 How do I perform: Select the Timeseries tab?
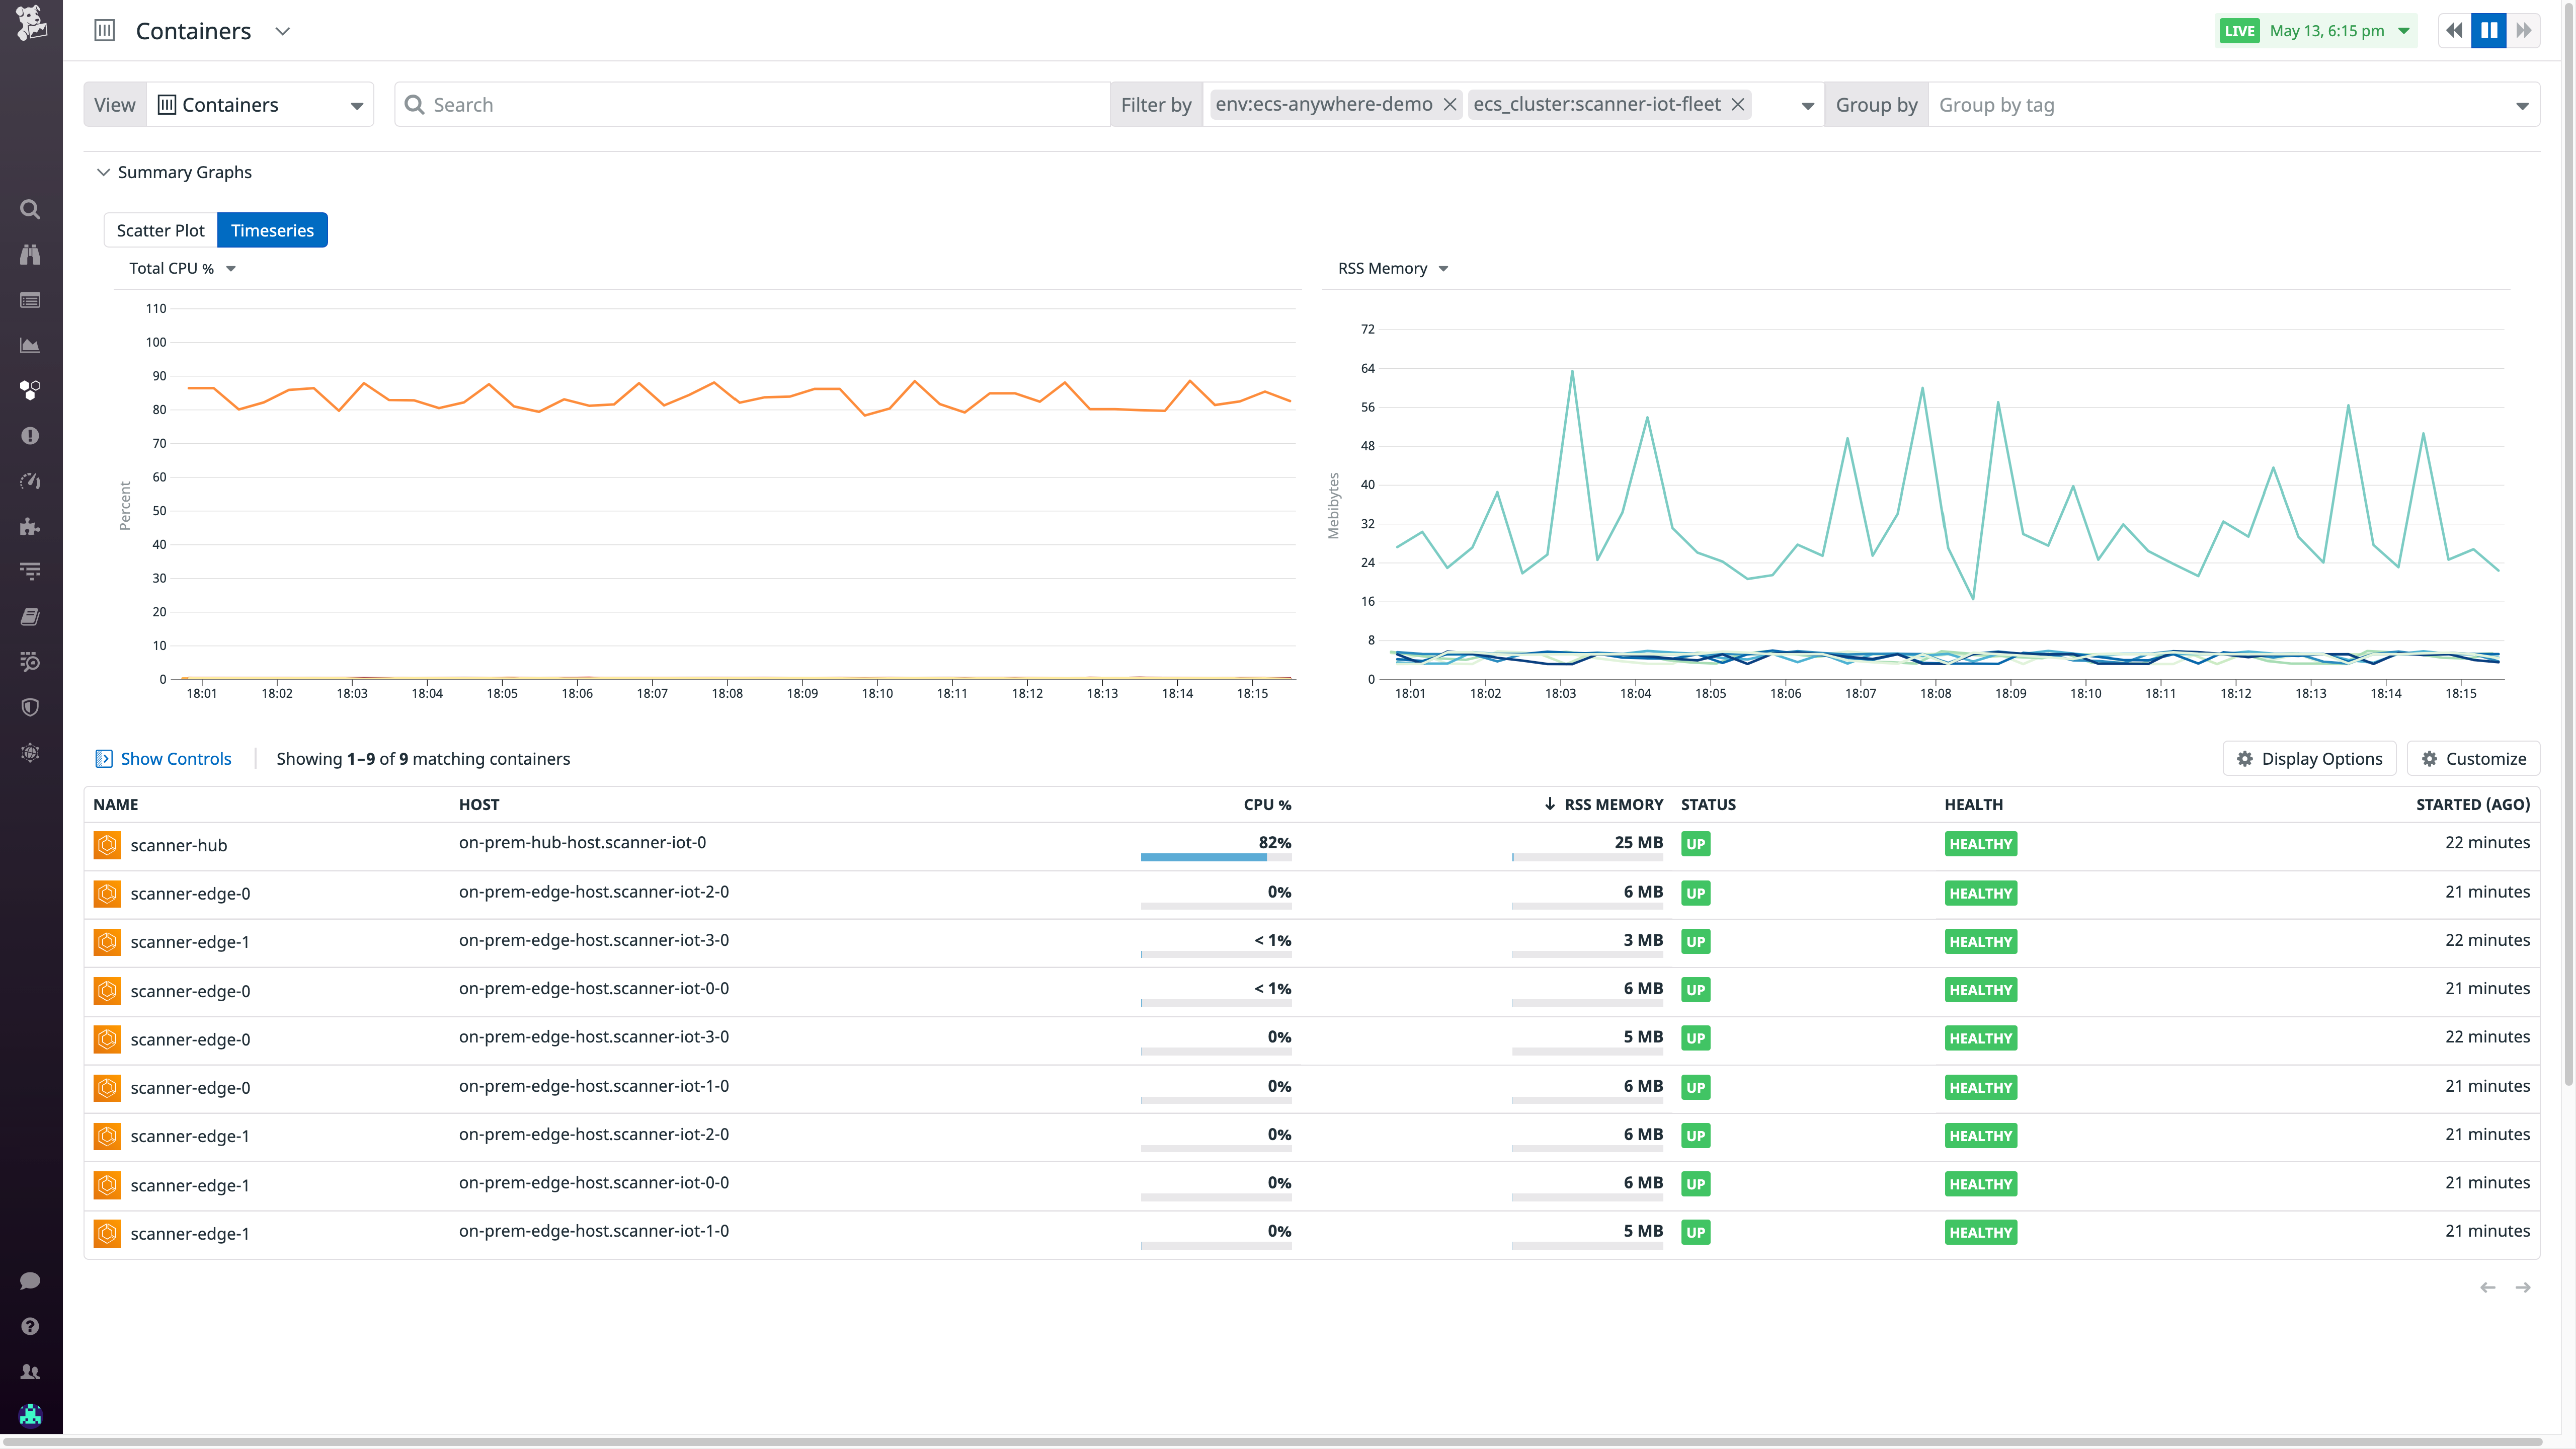272,230
